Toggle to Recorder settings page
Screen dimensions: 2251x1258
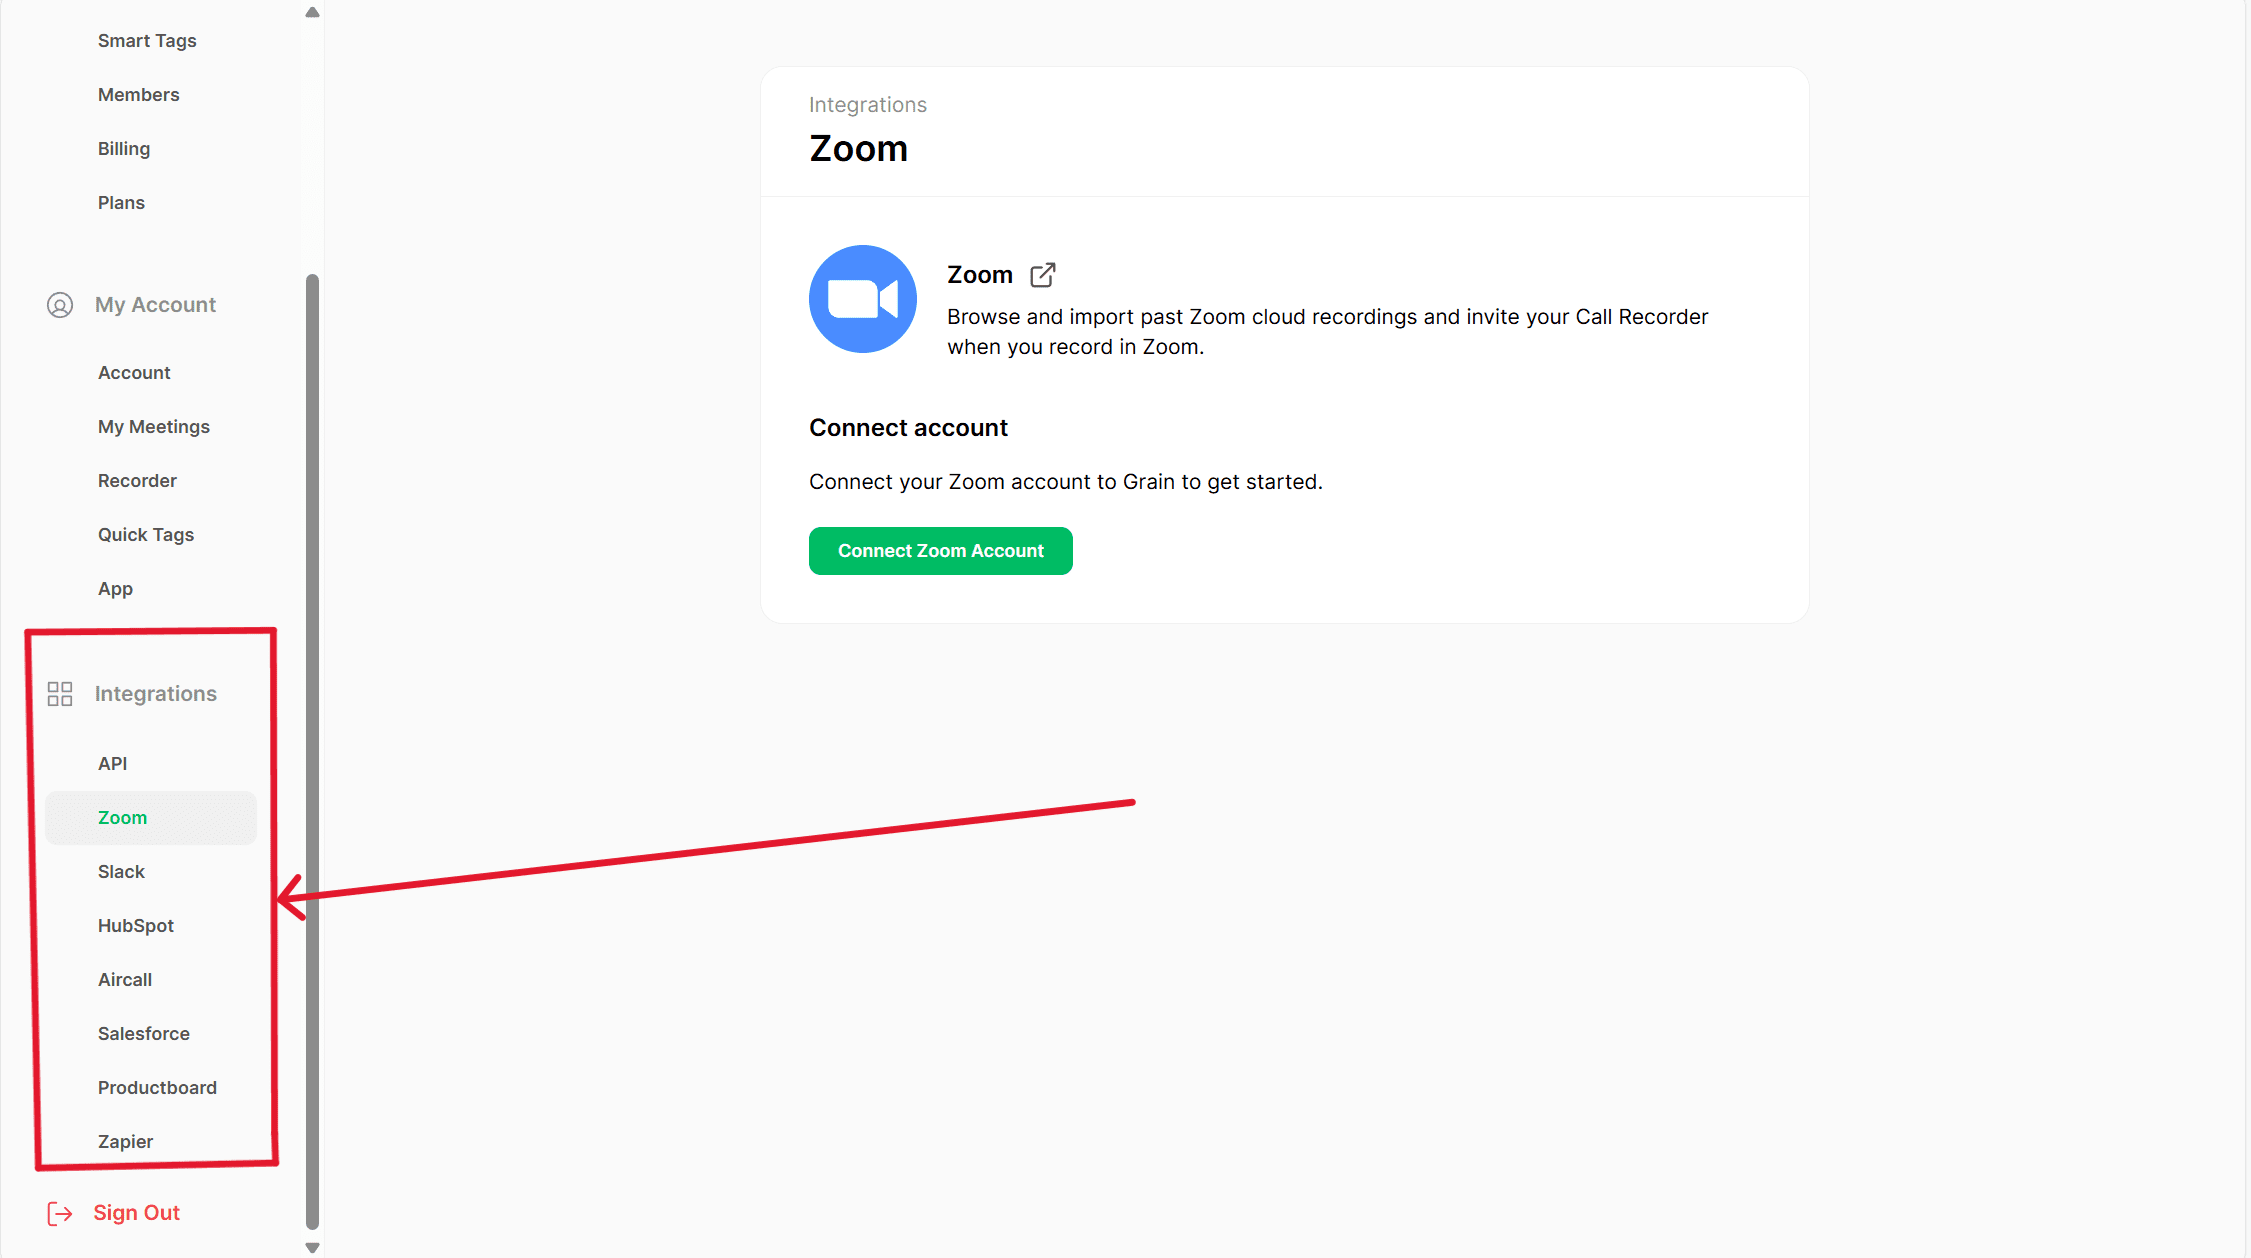click(x=136, y=479)
